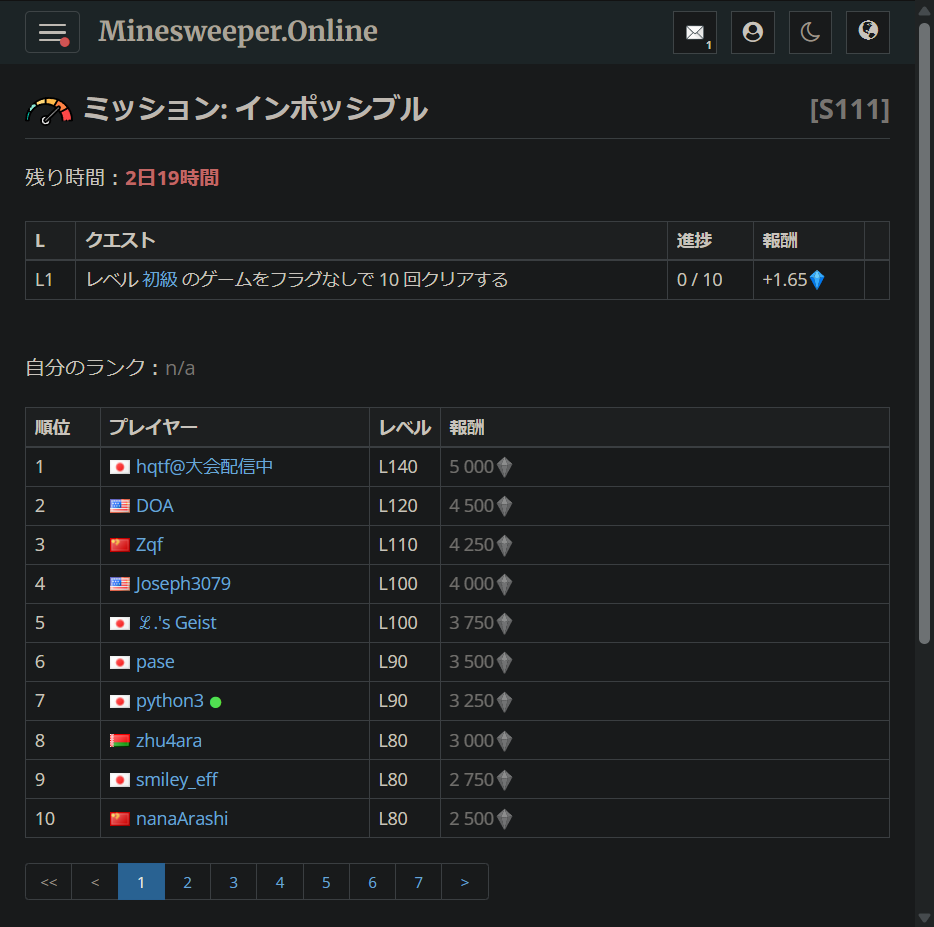
Task: Select pagination page 4
Action: pyautogui.click(x=280, y=882)
